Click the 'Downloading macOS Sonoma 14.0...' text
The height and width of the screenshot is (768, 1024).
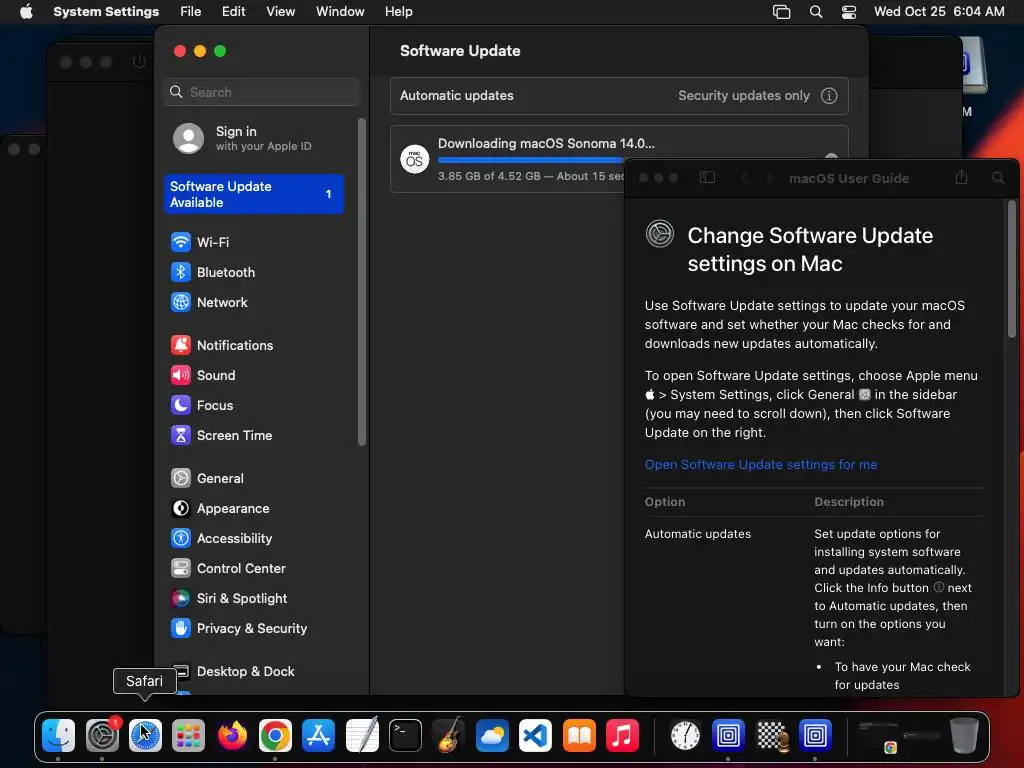(546, 144)
